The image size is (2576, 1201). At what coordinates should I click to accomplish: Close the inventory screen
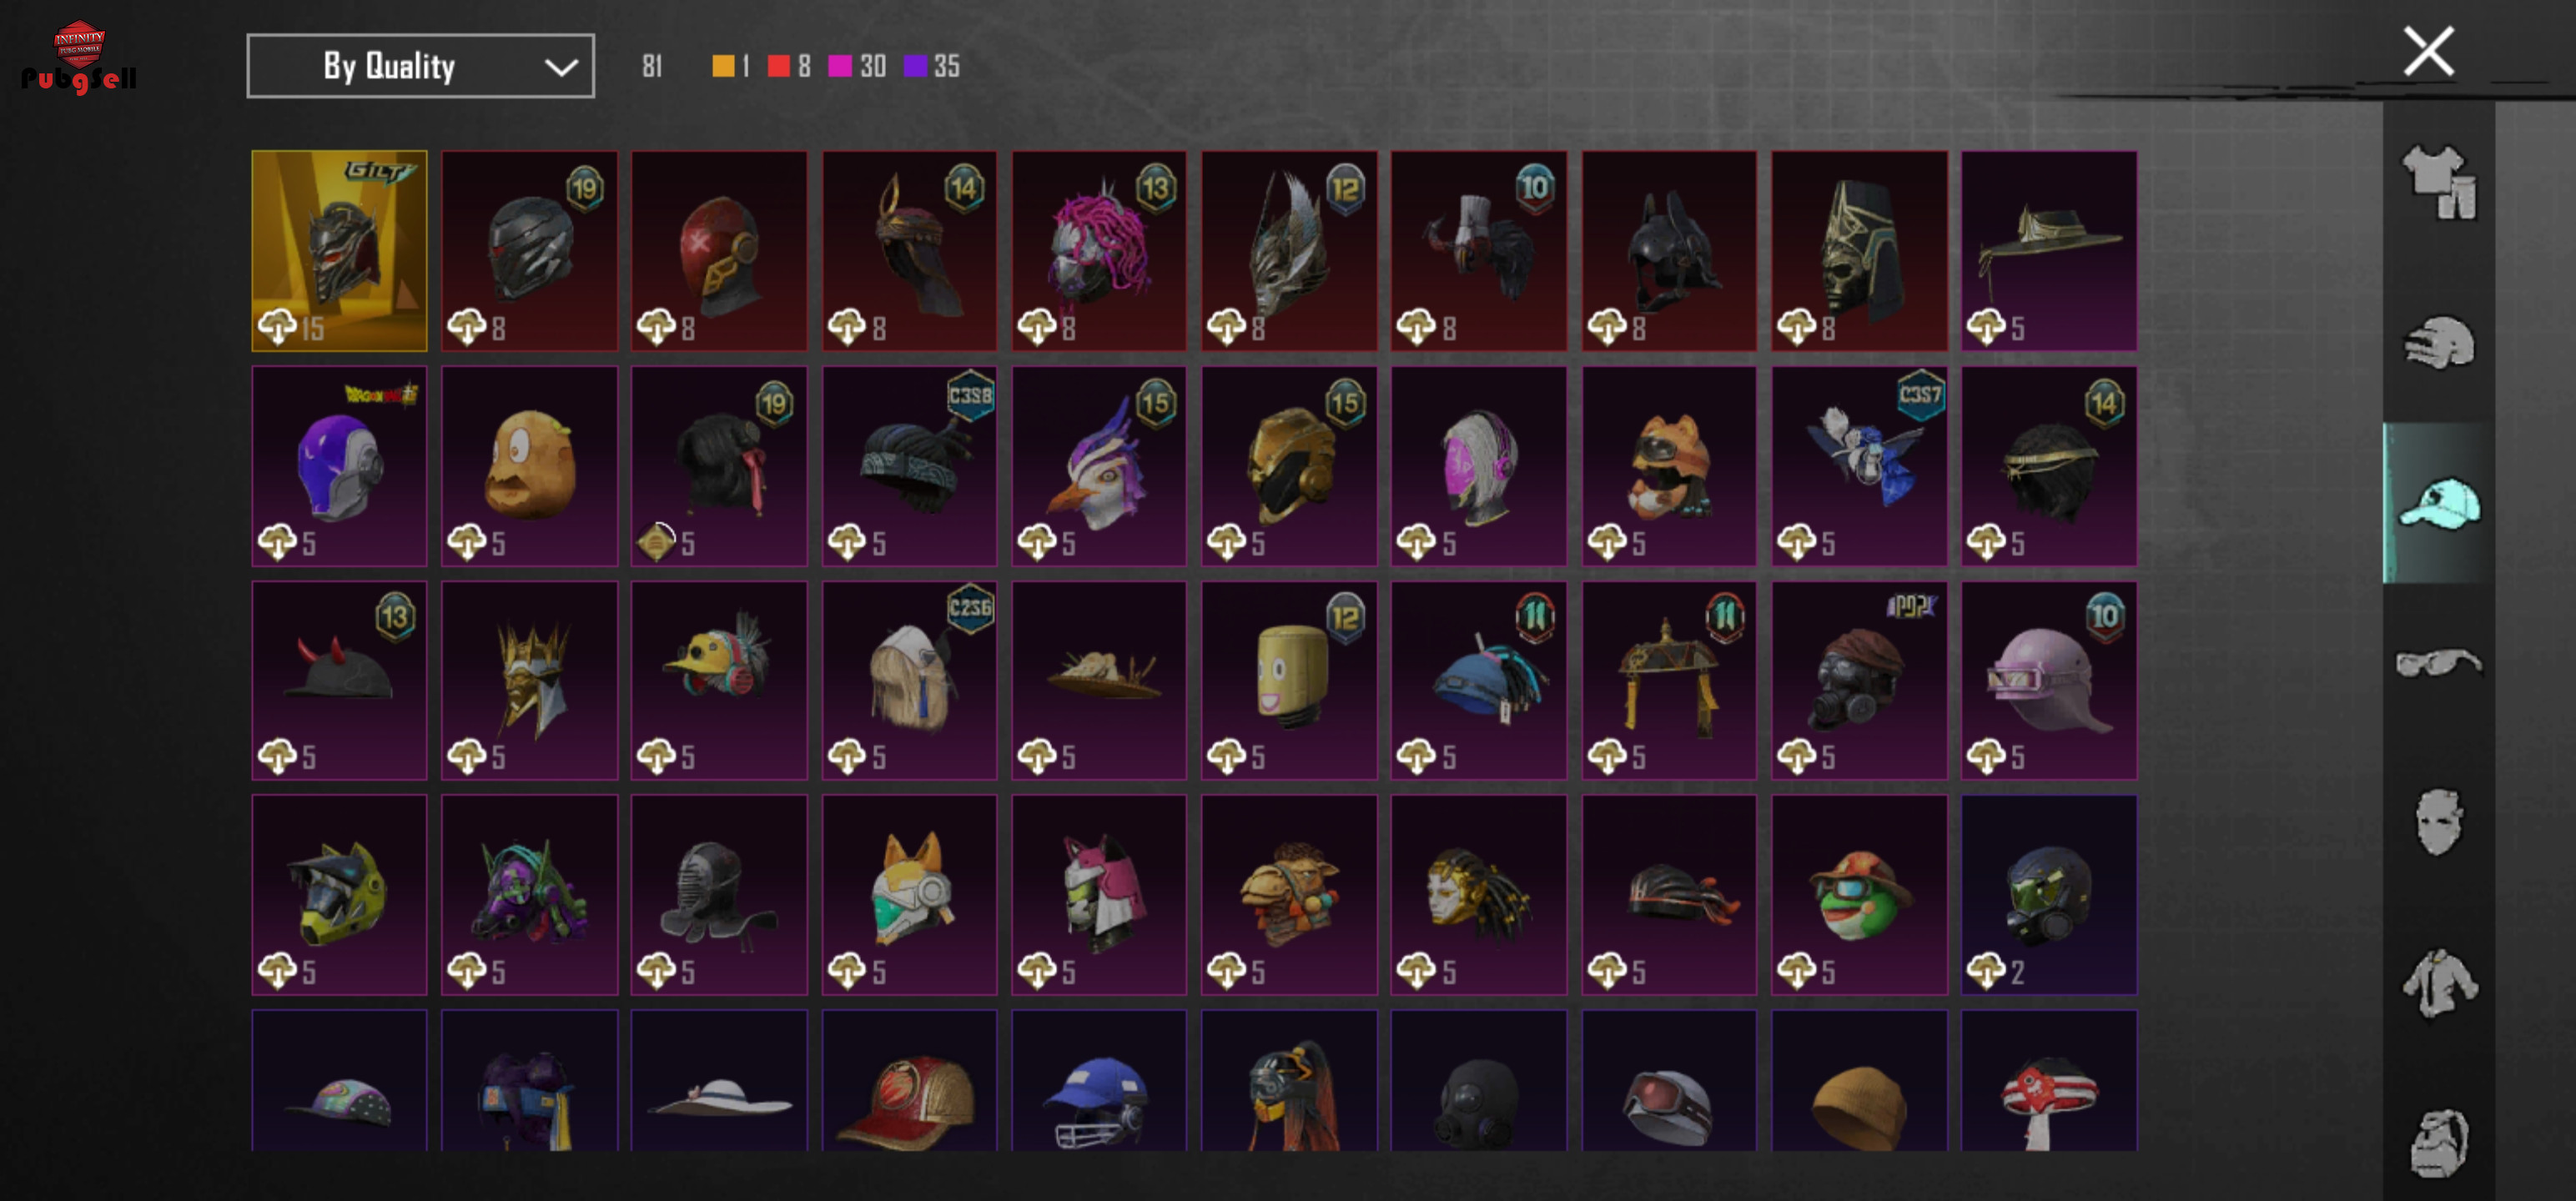click(x=2428, y=52)
